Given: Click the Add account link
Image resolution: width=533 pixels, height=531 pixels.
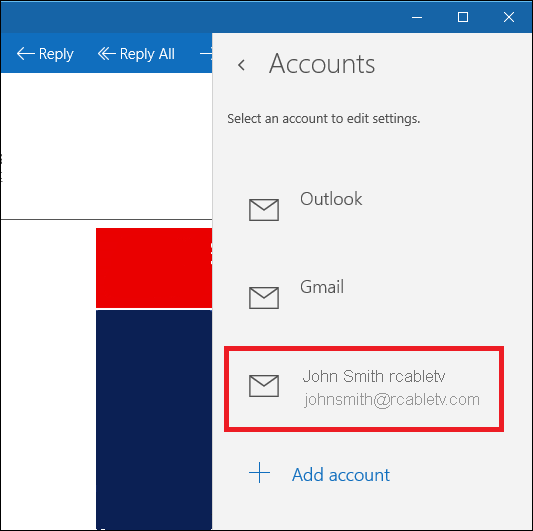Looking at the screenshot, I should [341, 475].
